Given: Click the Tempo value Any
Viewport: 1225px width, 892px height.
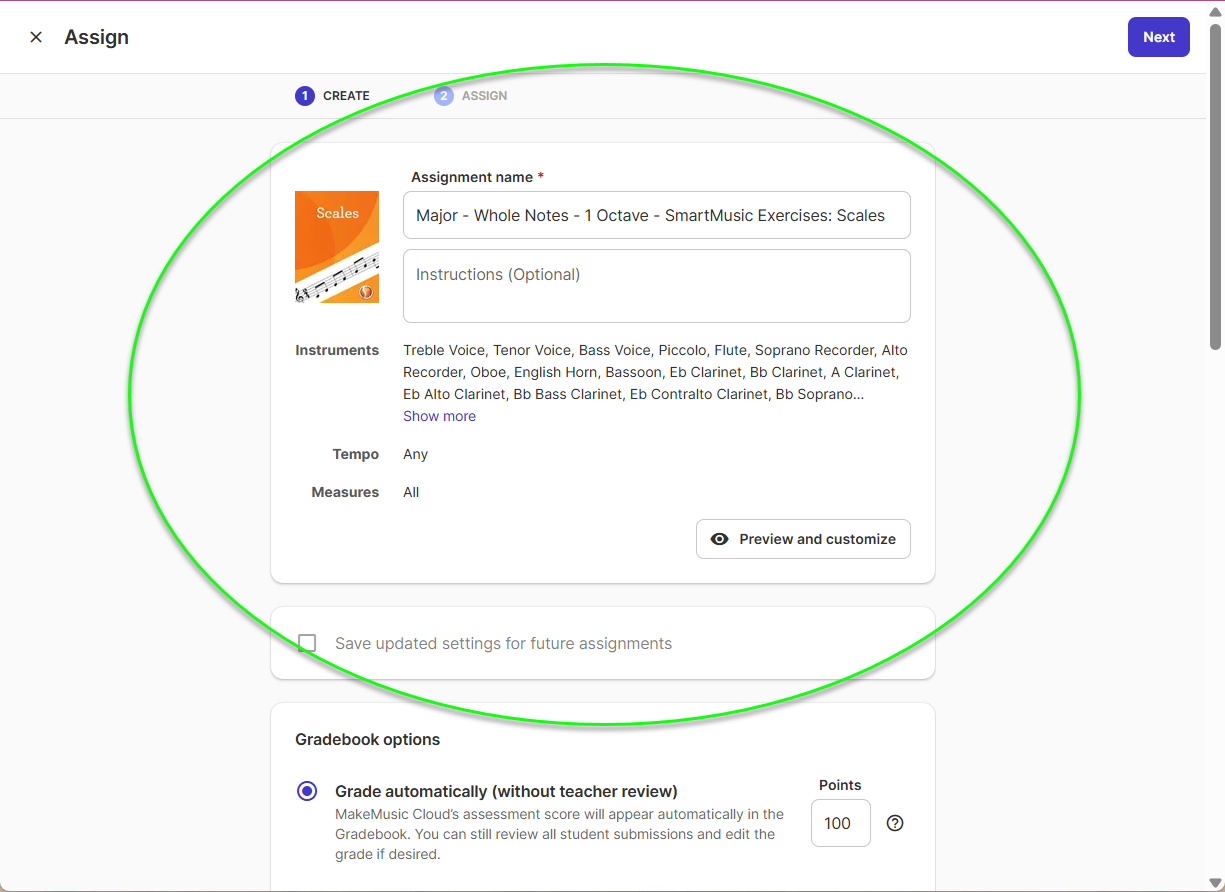Looking at the screenshot, I should click(x=415, y=454).
